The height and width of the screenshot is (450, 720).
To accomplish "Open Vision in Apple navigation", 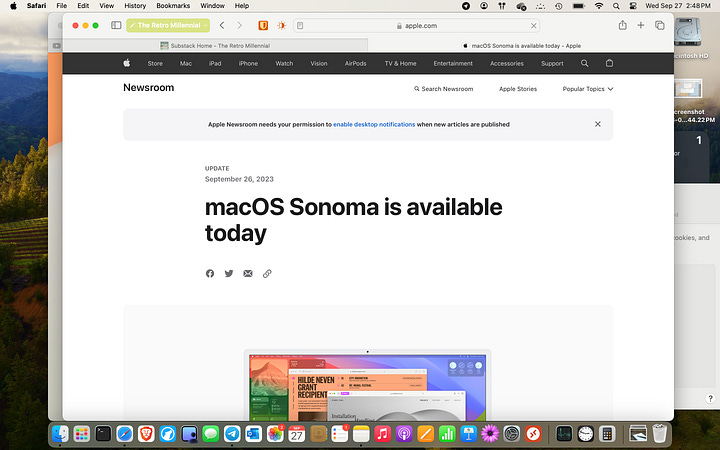I will click(319, 63).
